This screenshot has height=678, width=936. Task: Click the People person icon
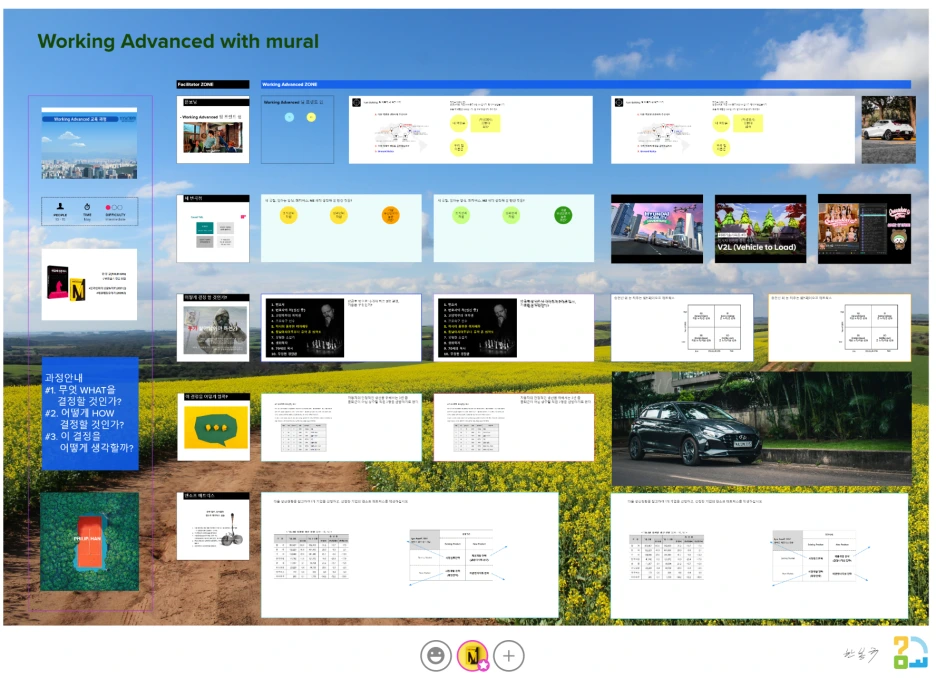60,207
